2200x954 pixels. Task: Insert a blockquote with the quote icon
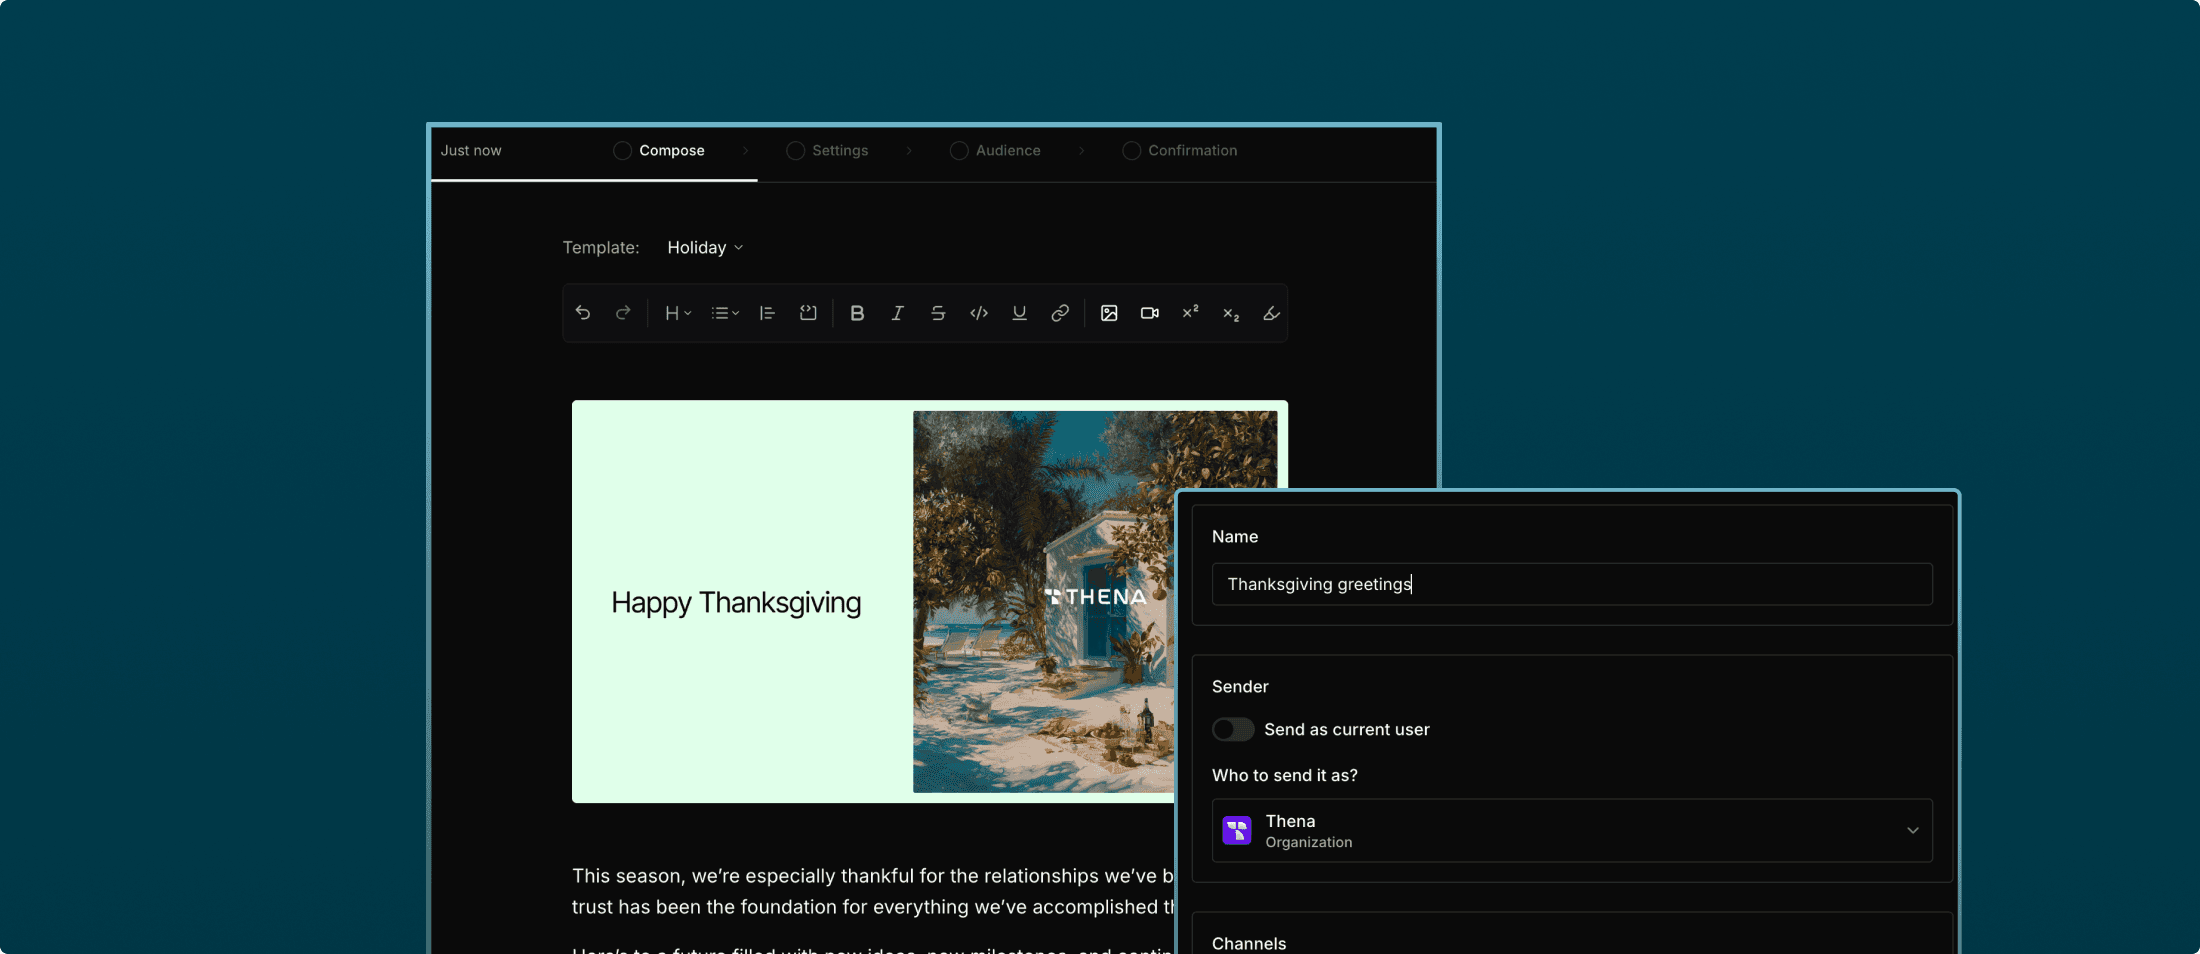pos(767,313)
